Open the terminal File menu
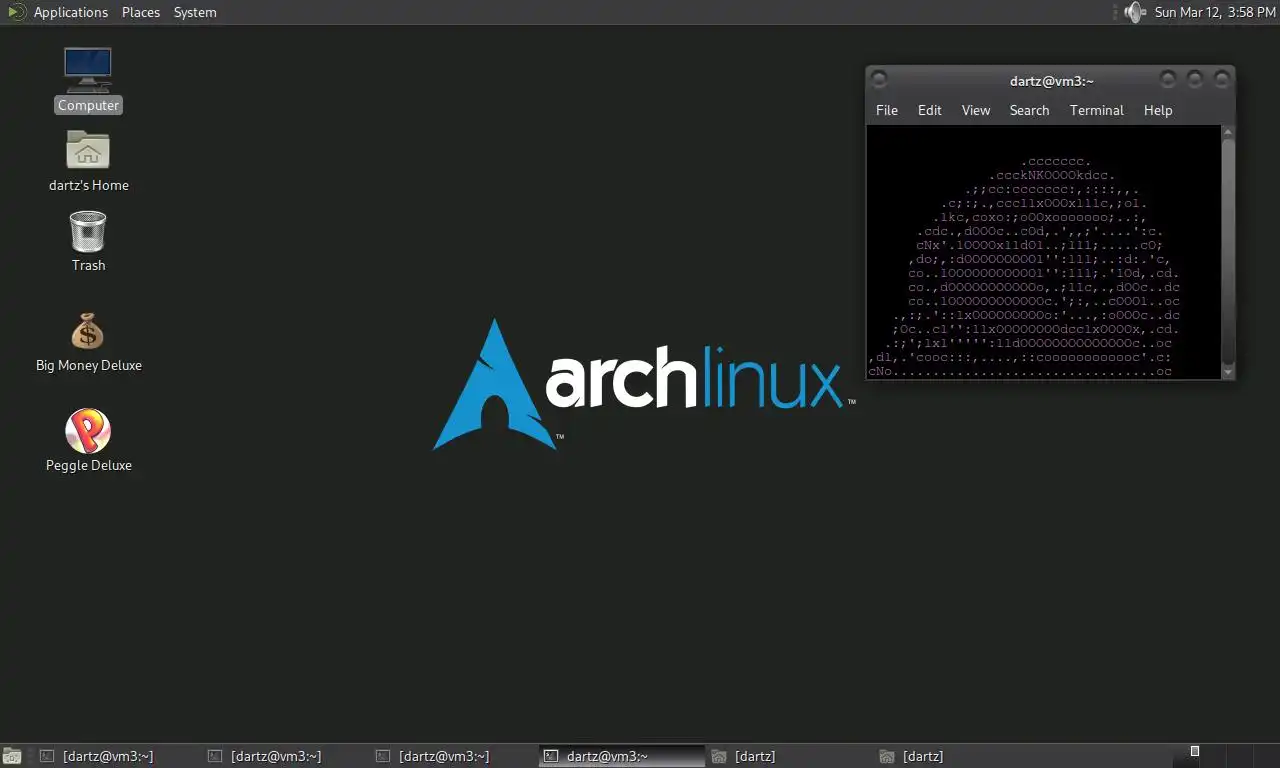Screen dimensions: 1280x768 click(x=887, y=110)
